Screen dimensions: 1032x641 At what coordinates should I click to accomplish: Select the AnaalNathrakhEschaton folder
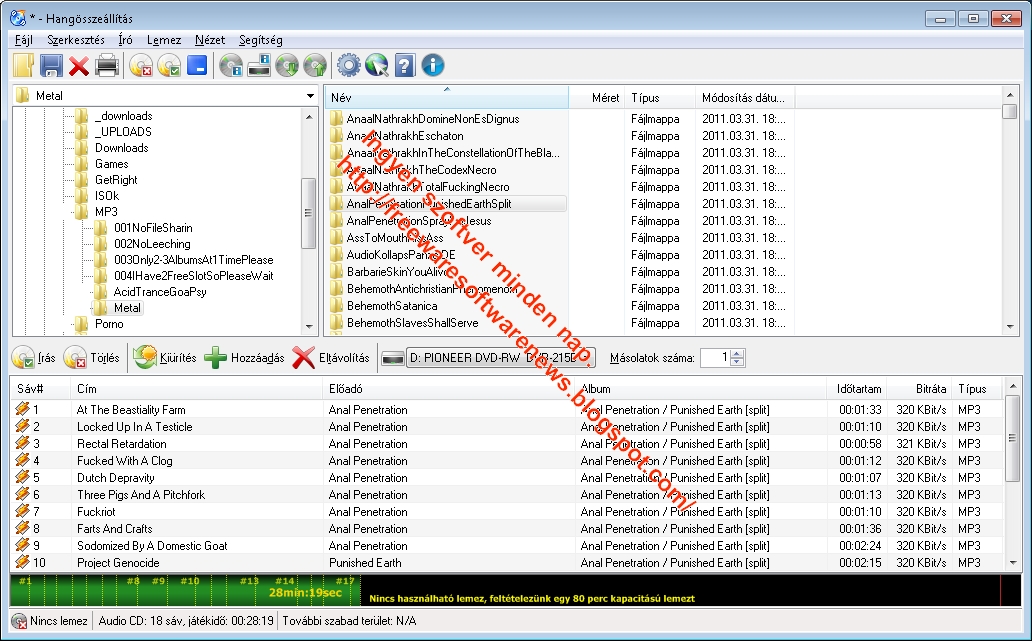point(405,136)
